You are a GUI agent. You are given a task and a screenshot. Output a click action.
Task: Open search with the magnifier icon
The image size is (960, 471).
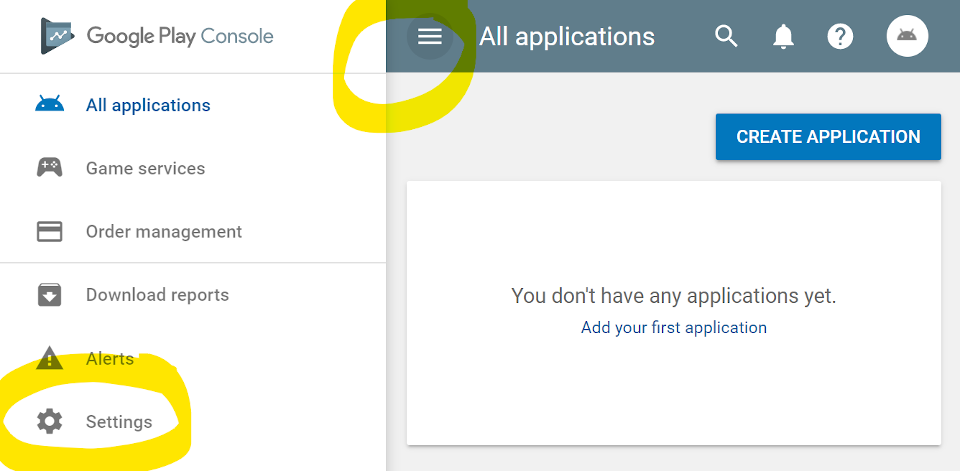click(726, 37)
